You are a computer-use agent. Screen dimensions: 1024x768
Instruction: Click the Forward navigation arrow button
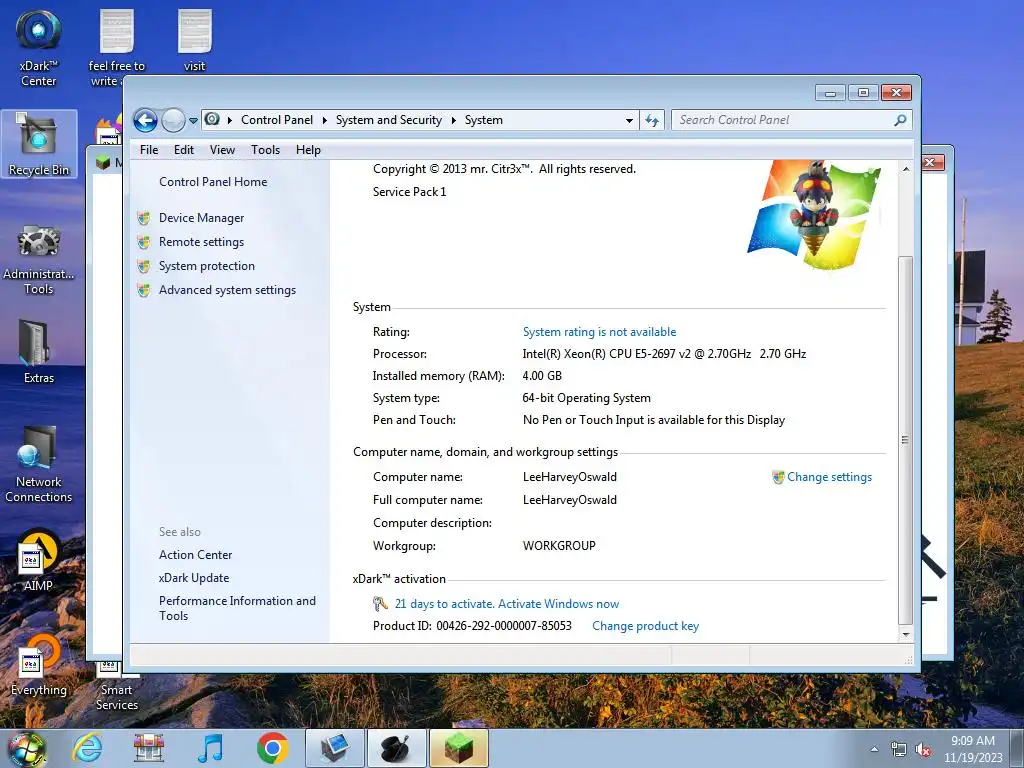pos(173,120)
